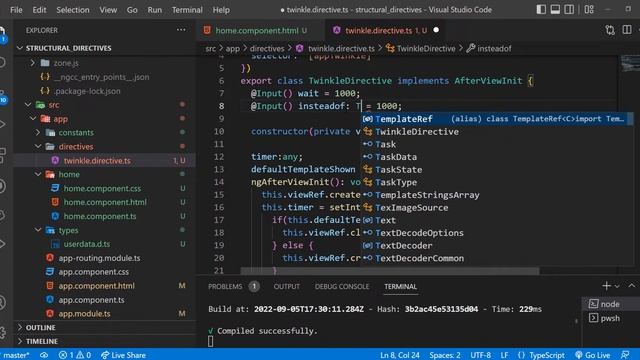Viewport: 640px width, 360px height.
Task: Click editor horizontal scrollbar
Action: (x=389, y=271)
